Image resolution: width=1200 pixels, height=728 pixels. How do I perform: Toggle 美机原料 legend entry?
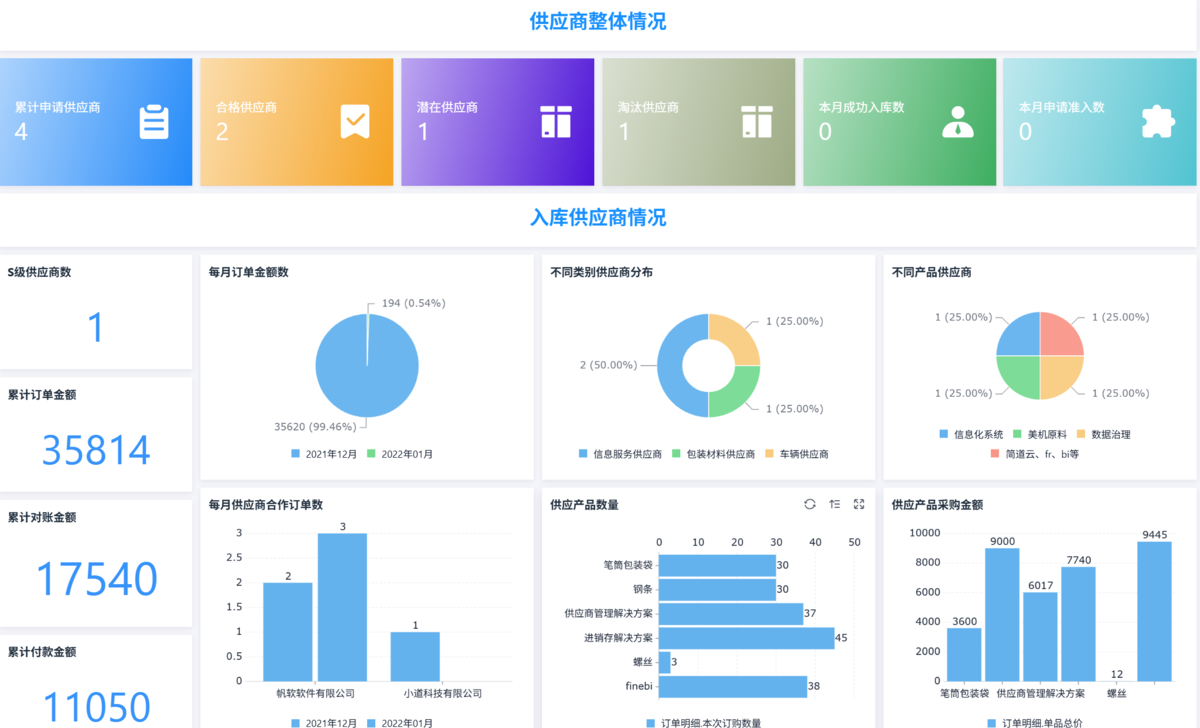1040,434
